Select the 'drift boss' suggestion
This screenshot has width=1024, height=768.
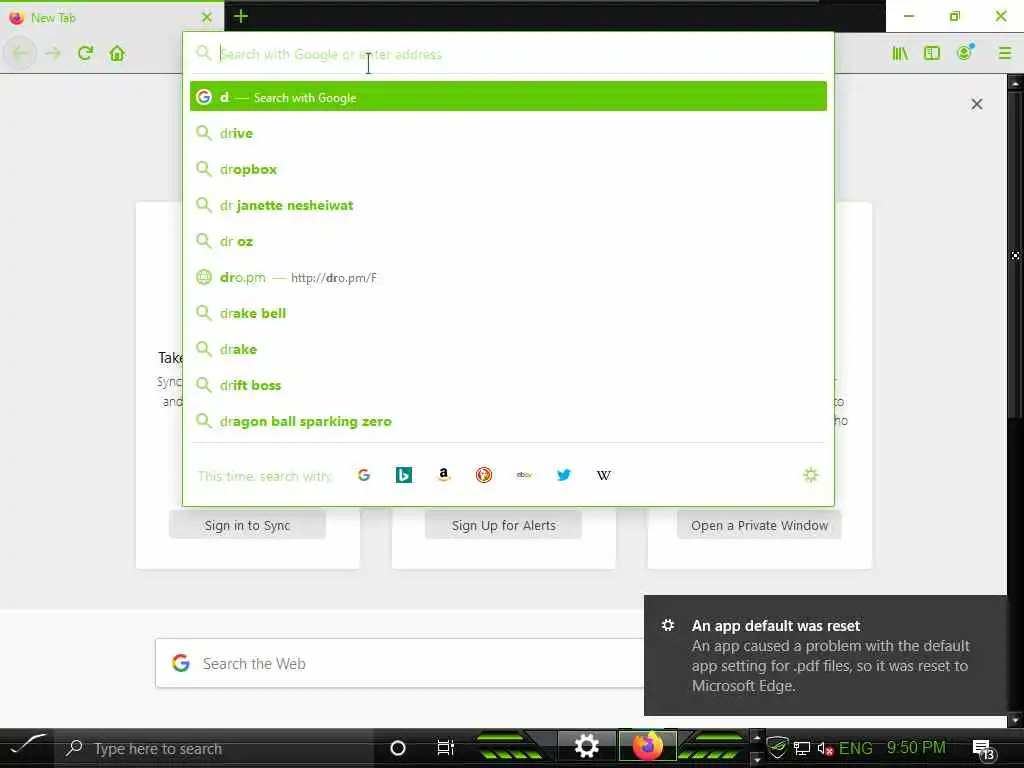(x=508, y=385)
